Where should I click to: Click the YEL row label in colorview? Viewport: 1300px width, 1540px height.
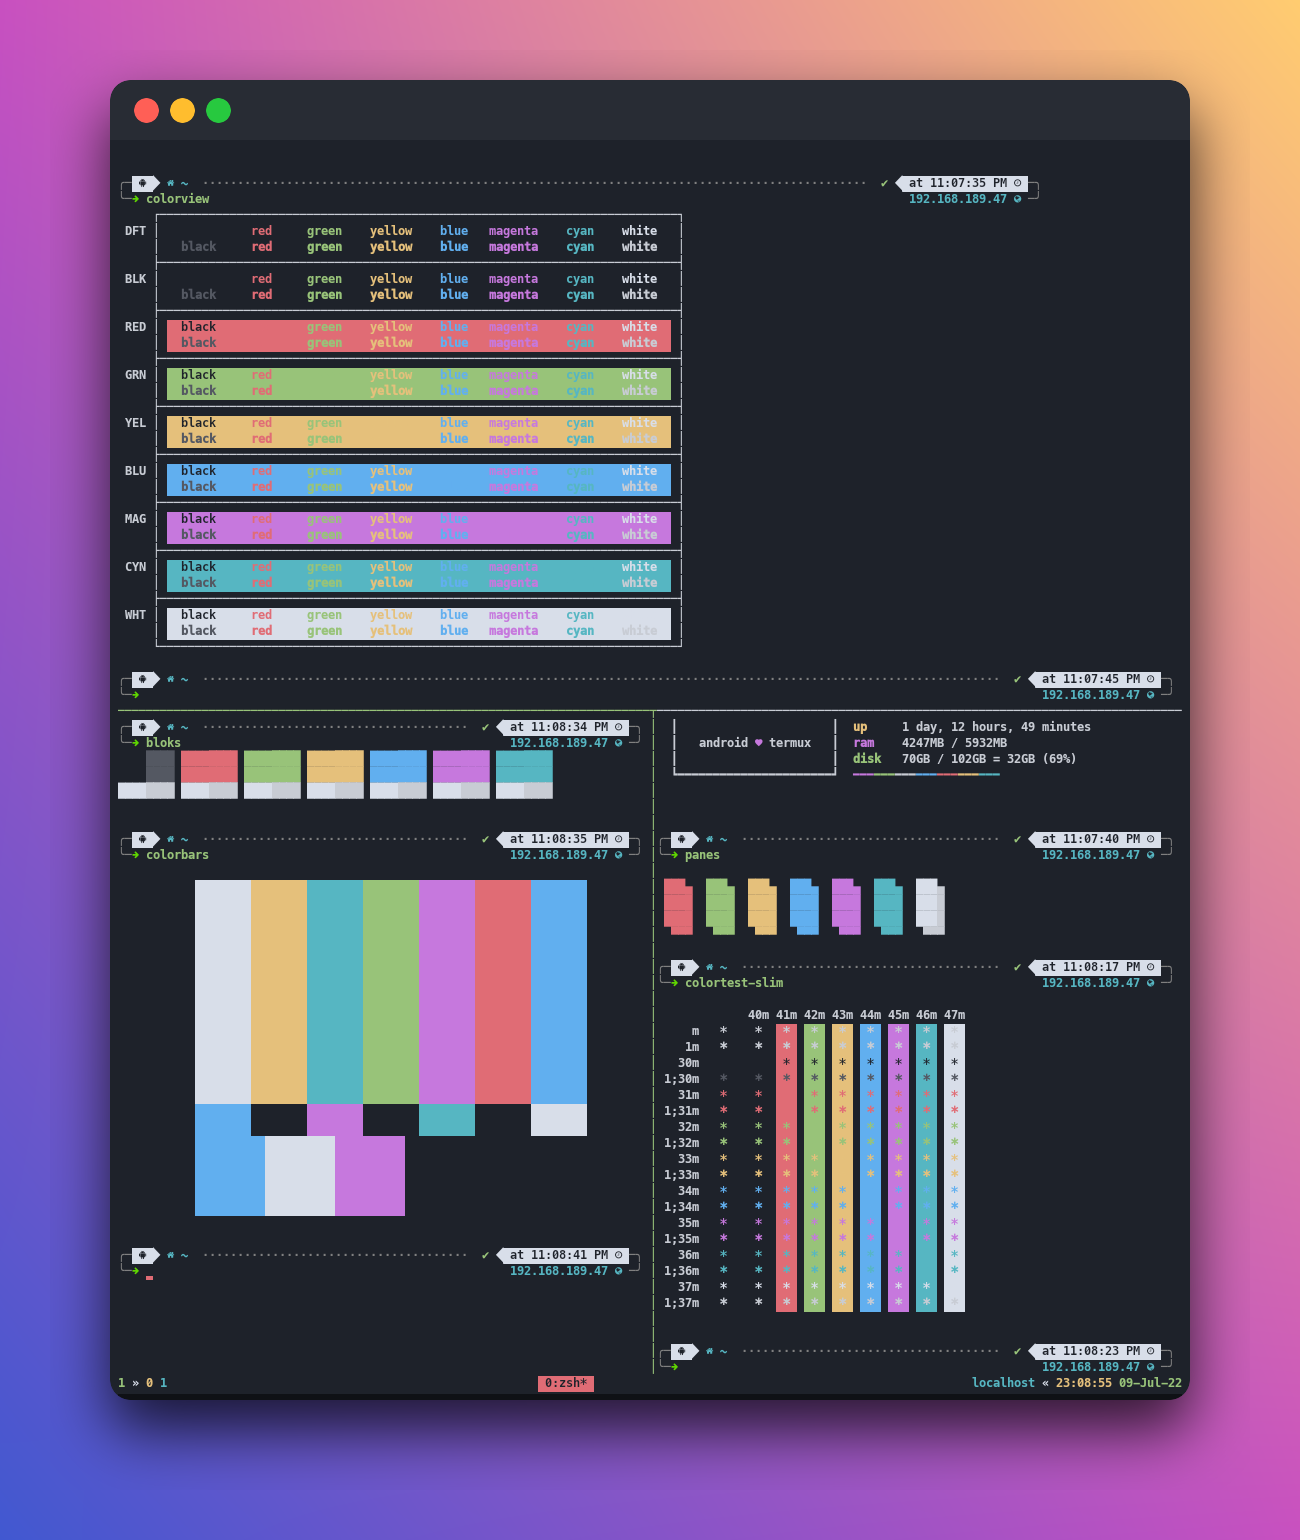point(135,423)
